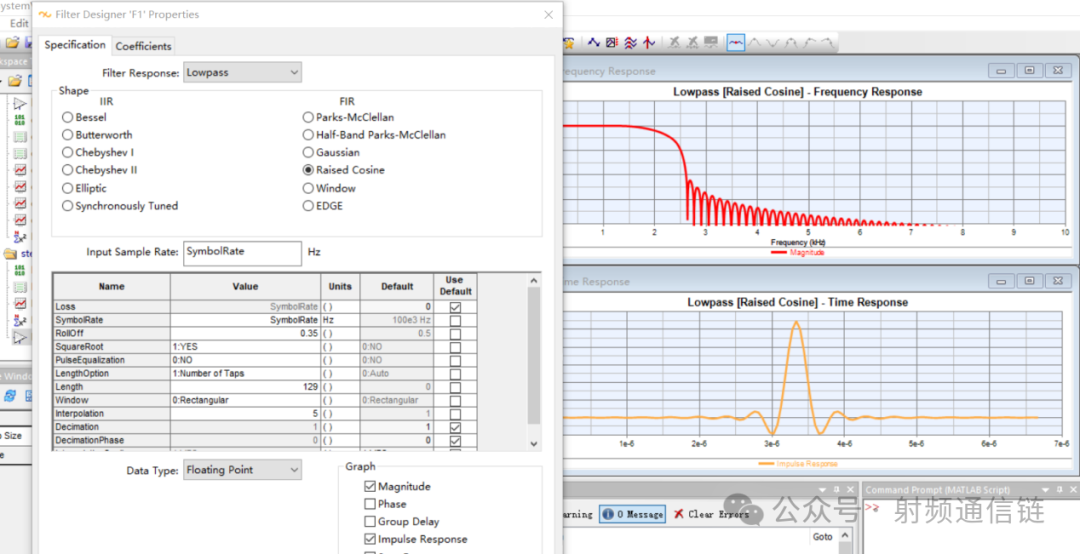Open the Edit menu
Screen dimensions: 1080x554
pos(19,23)
